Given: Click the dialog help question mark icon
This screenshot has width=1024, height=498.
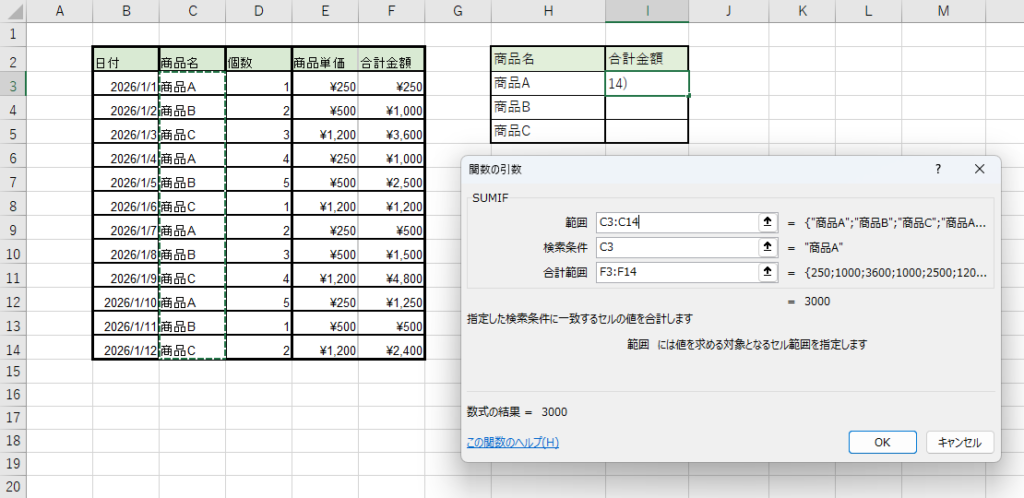Looking at the screenshot, I should tap(938, 169).
